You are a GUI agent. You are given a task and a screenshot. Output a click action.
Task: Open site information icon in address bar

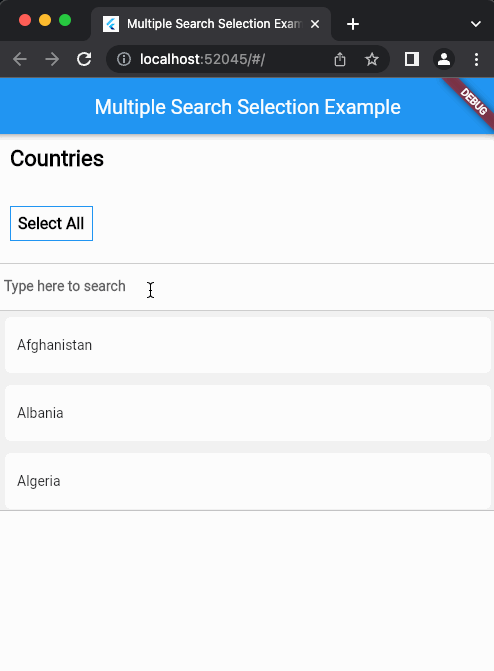pos(124,59)
